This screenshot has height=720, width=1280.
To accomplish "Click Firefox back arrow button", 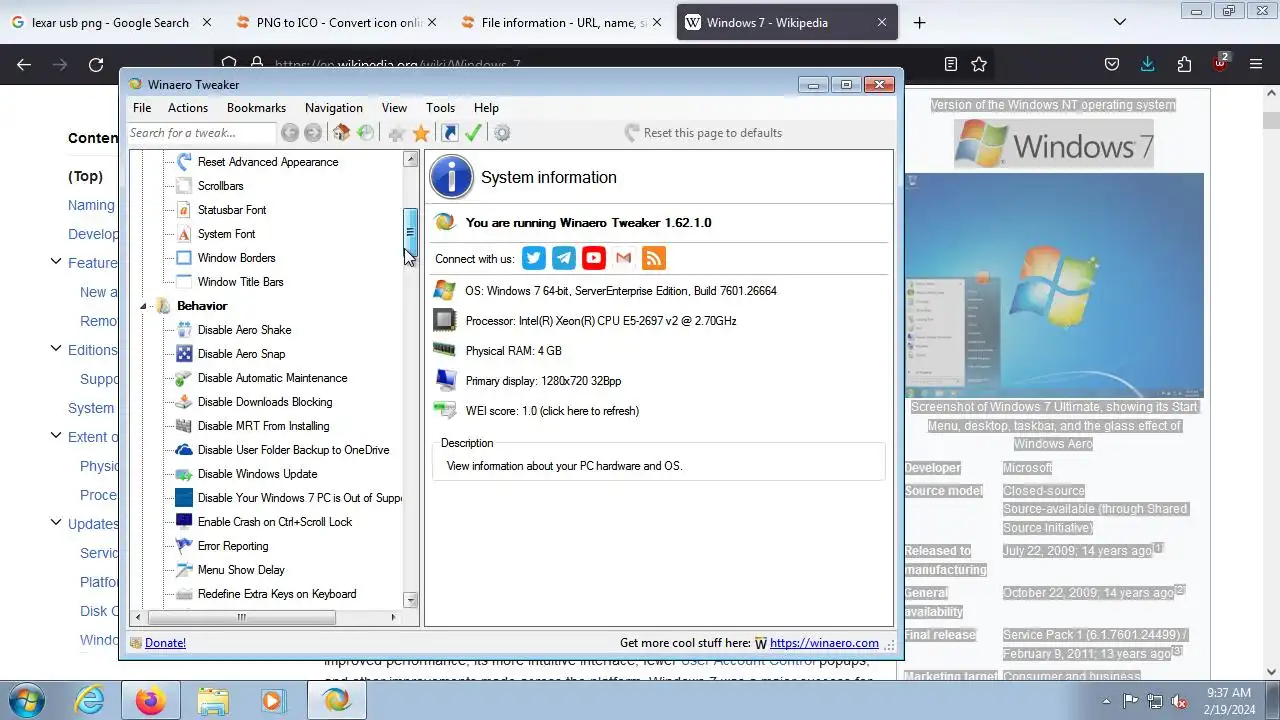I will click(x=24, y=64).
